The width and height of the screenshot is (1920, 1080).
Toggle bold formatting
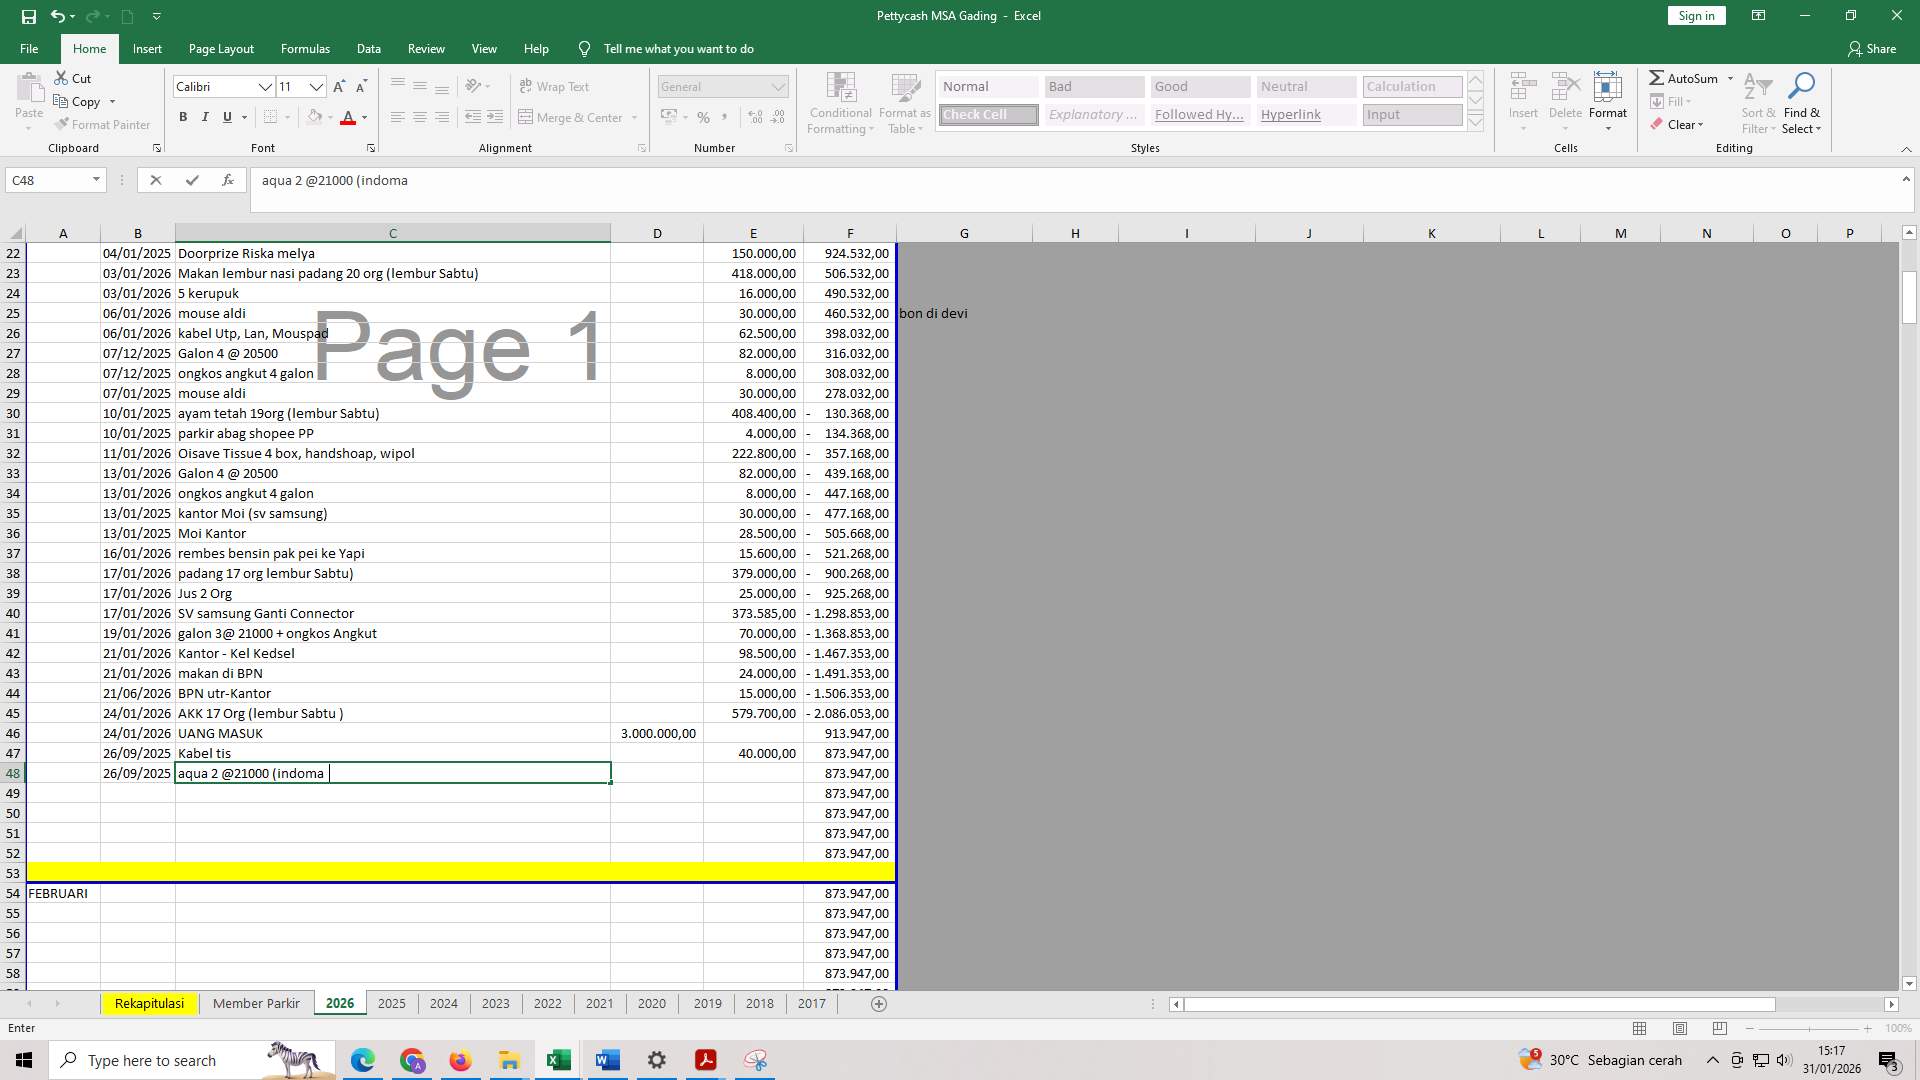(x=183, y=117)
